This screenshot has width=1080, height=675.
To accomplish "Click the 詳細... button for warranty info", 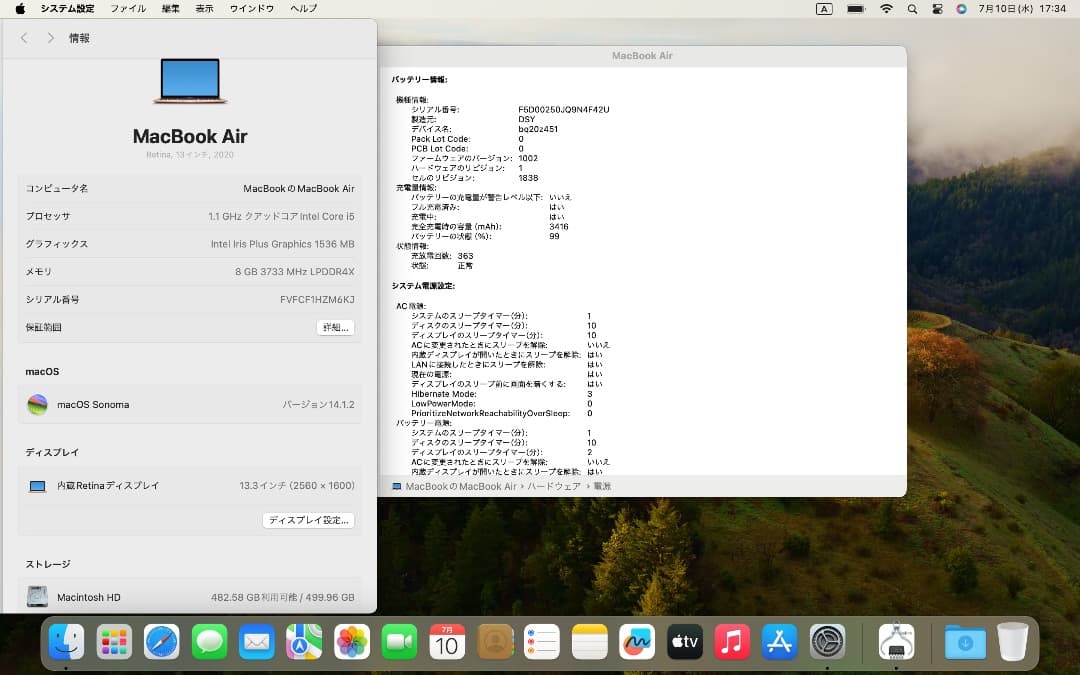I will (335, 327).
